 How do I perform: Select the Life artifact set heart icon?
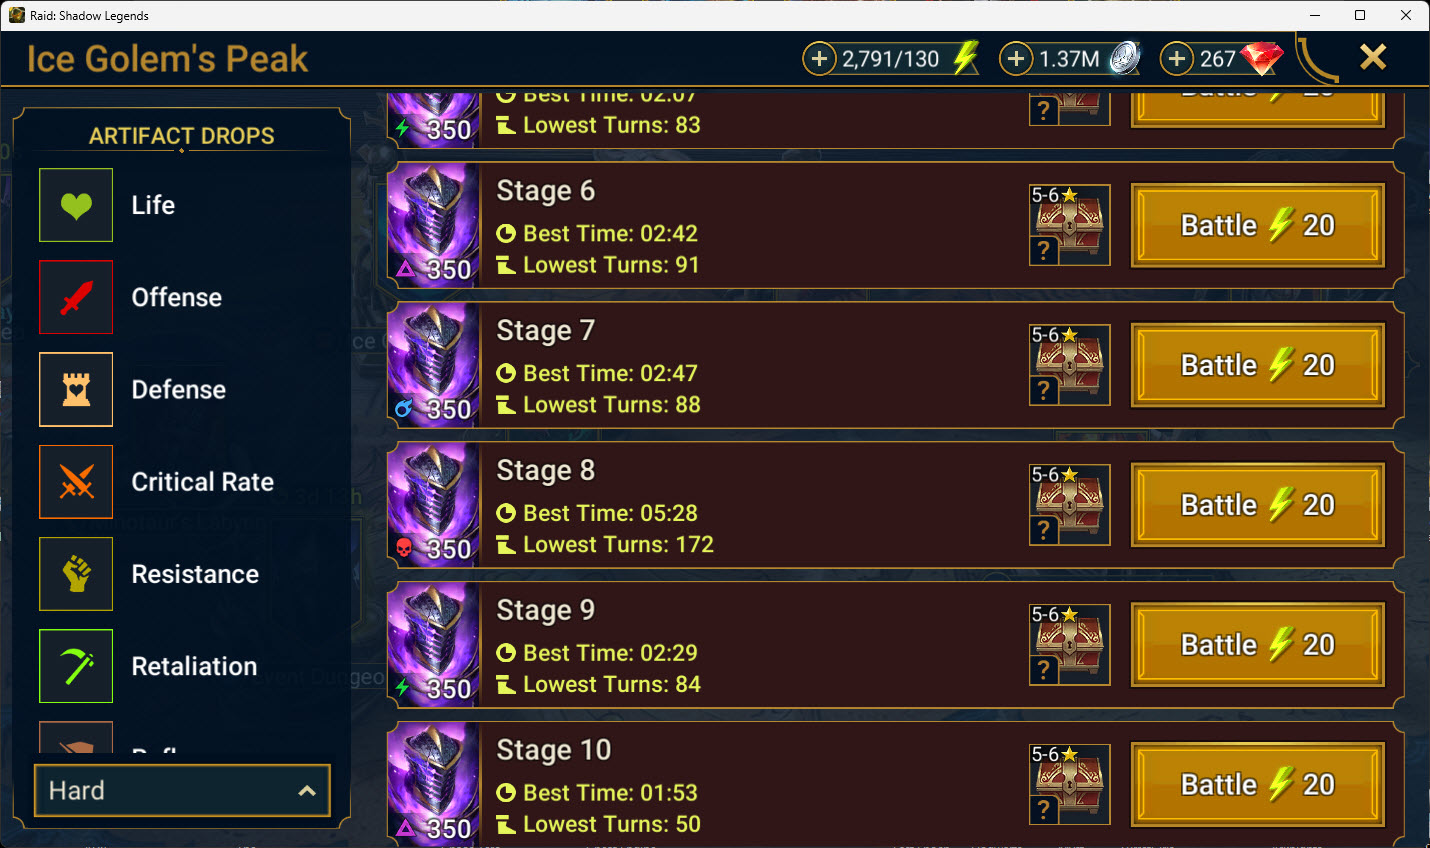click(76, 205)
